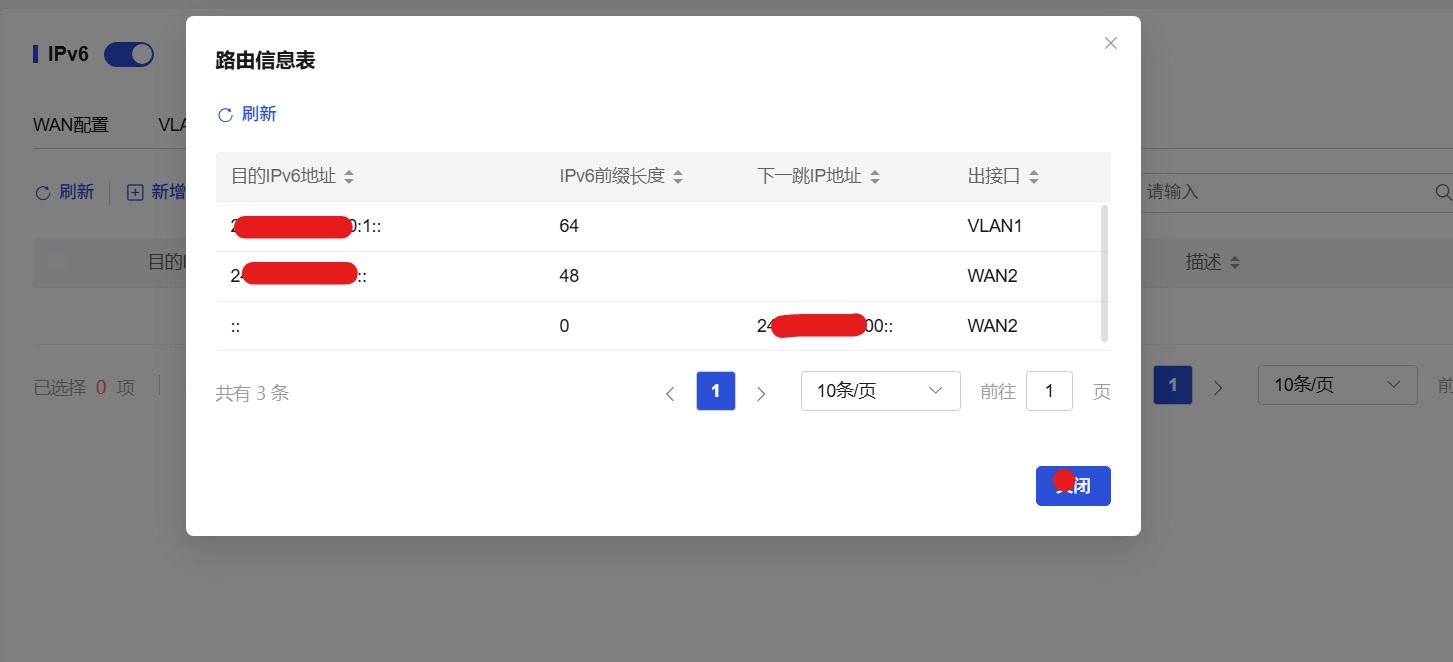Go to previous page in dialog pagination
Viewport: 1453px width, 662px height.
pos(670,393)
